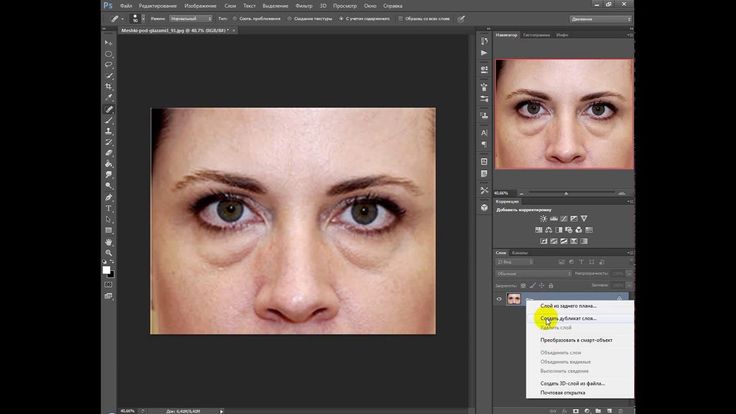Select the Proximity Match radio button

(235, 19)
